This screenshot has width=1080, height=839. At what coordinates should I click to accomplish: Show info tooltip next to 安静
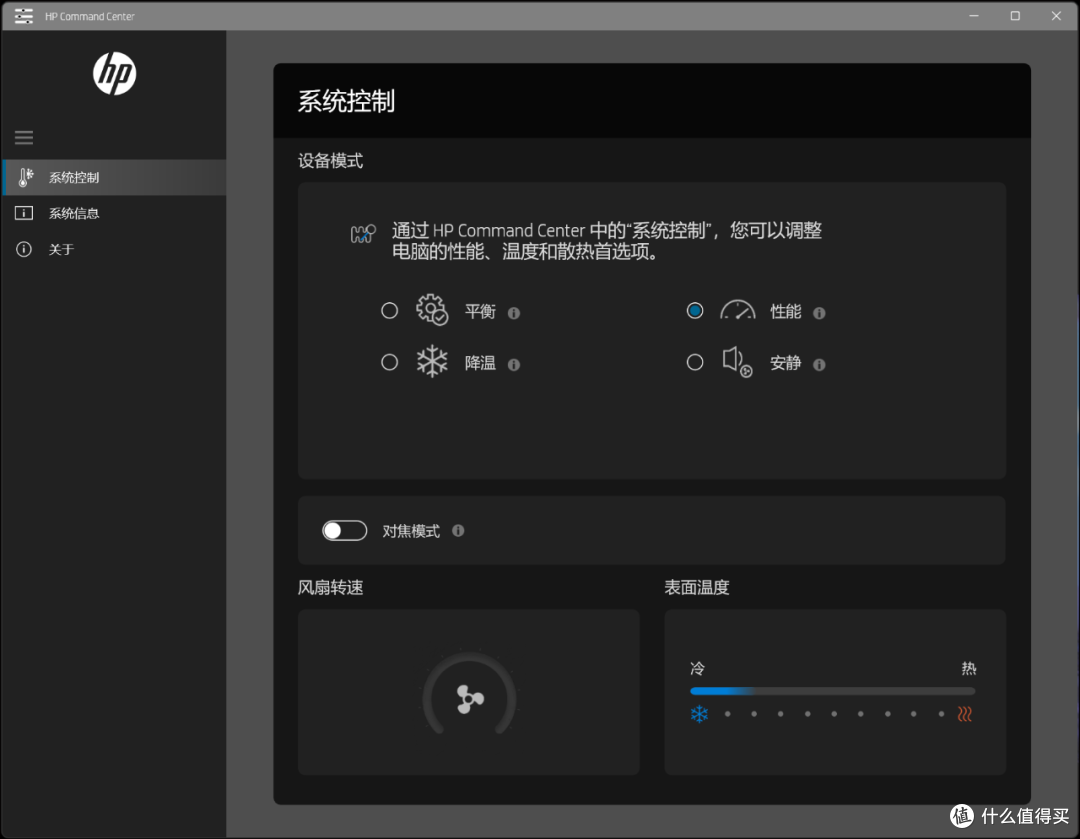tap(819, 364)
